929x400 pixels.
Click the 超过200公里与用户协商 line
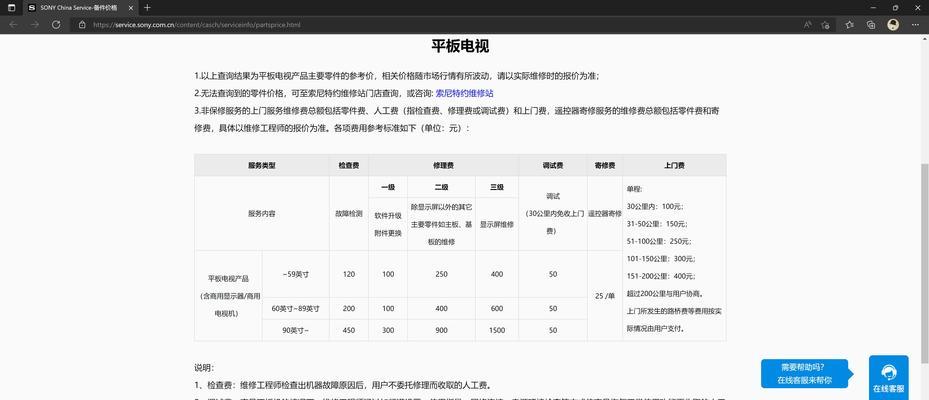tap(665, 293)
